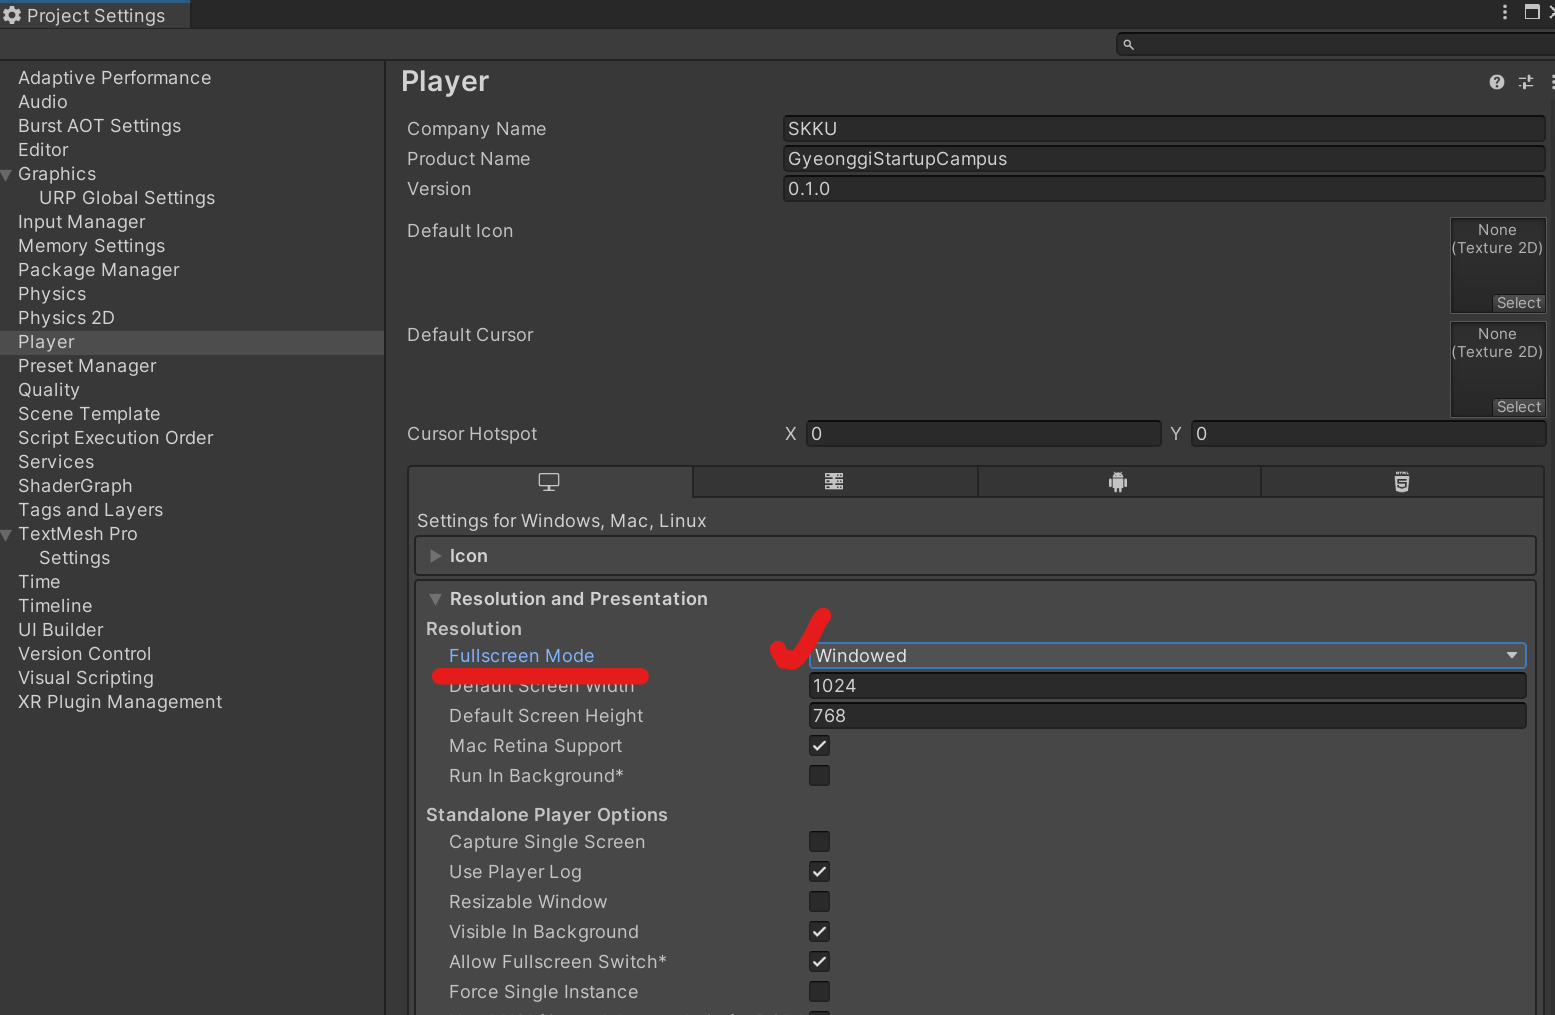Image resolution: width=1555 pixels, height=1015 pixels.
Task: Open Scene Template settings
Action: pos(89,414)
